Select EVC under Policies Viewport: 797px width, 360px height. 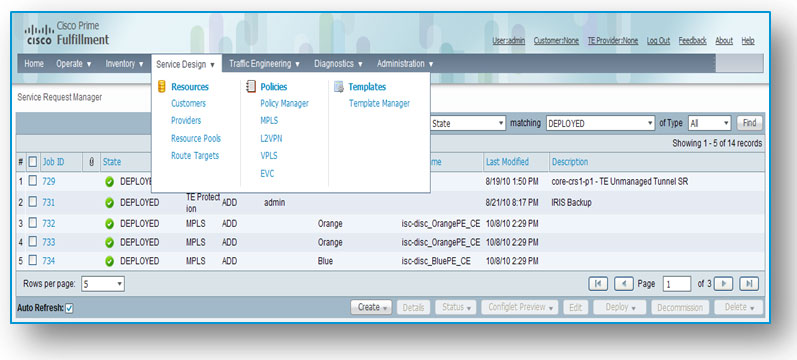coord(267,173)
